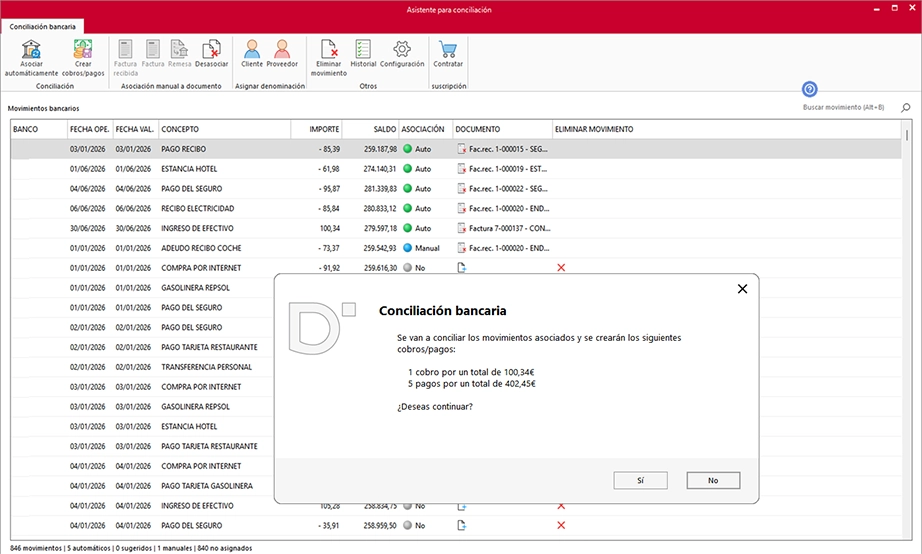Click Fac.rec. 1-000019 document text
The height and width of the screenshot is (554, 922).
[508, 169]
